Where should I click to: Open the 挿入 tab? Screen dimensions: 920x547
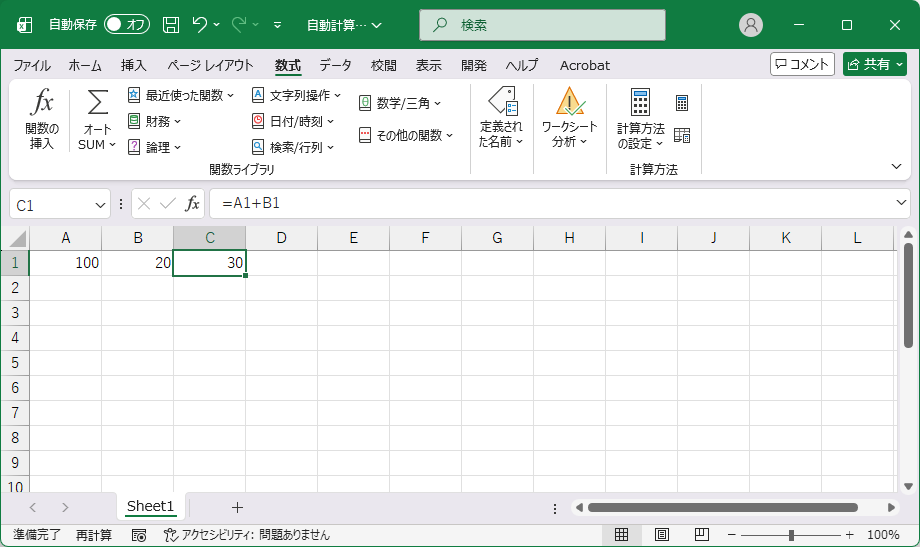pyautogui.click(x=133, y=65)
